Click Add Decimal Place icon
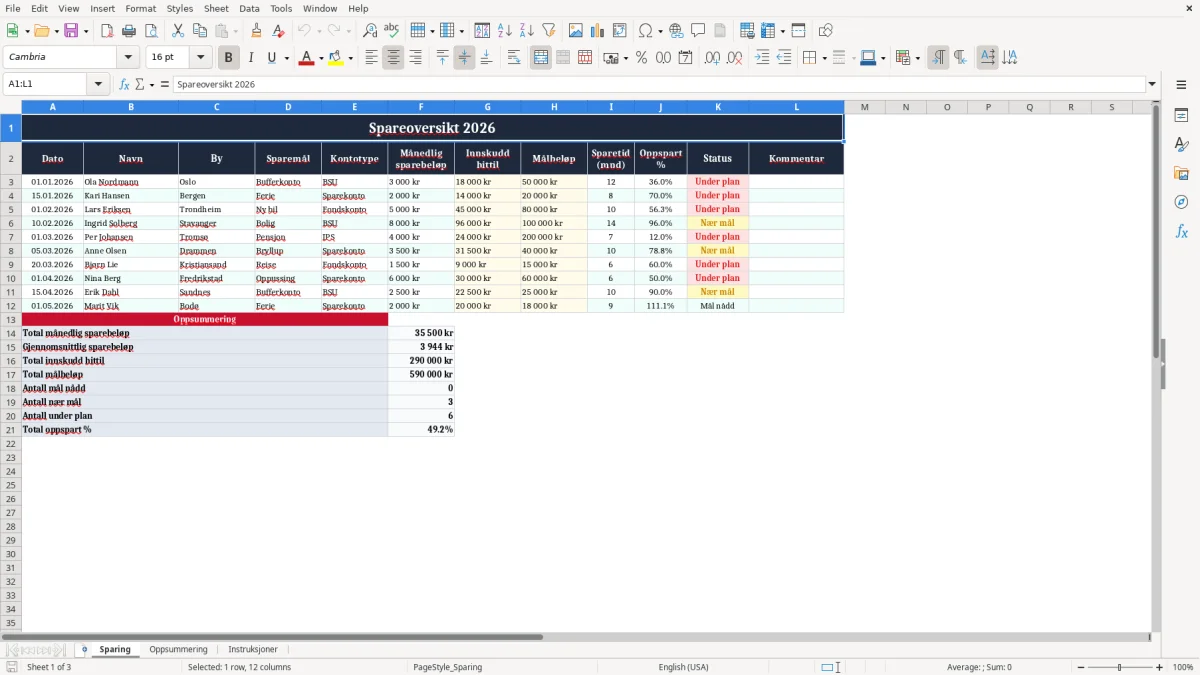Viewport: 1200px width, 675px height. click(x=712, y=58)
